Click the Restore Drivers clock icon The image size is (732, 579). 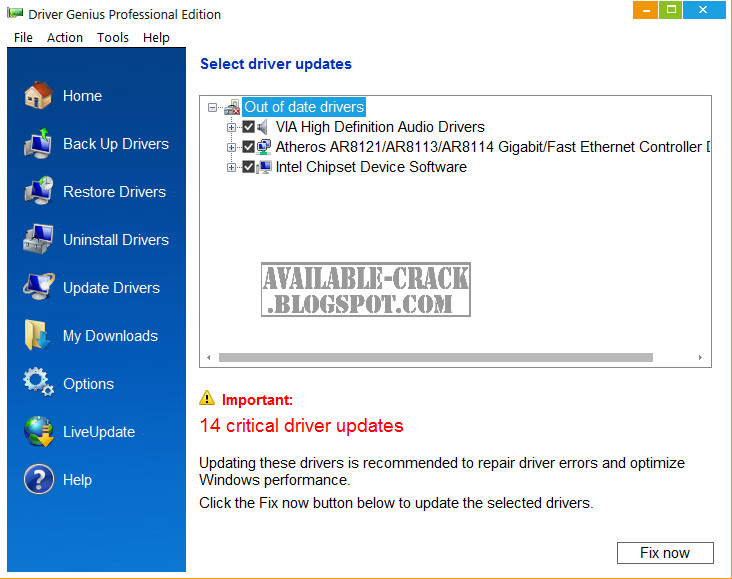(38, 191)
